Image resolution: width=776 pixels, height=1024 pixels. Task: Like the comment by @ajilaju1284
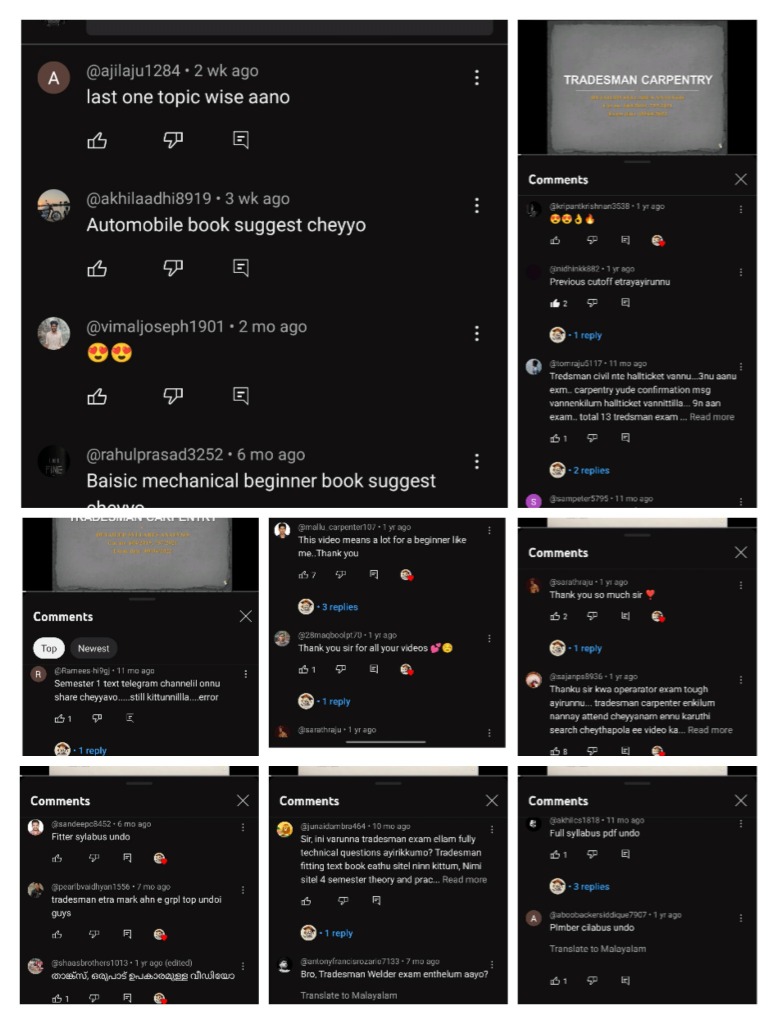point(97,140)
